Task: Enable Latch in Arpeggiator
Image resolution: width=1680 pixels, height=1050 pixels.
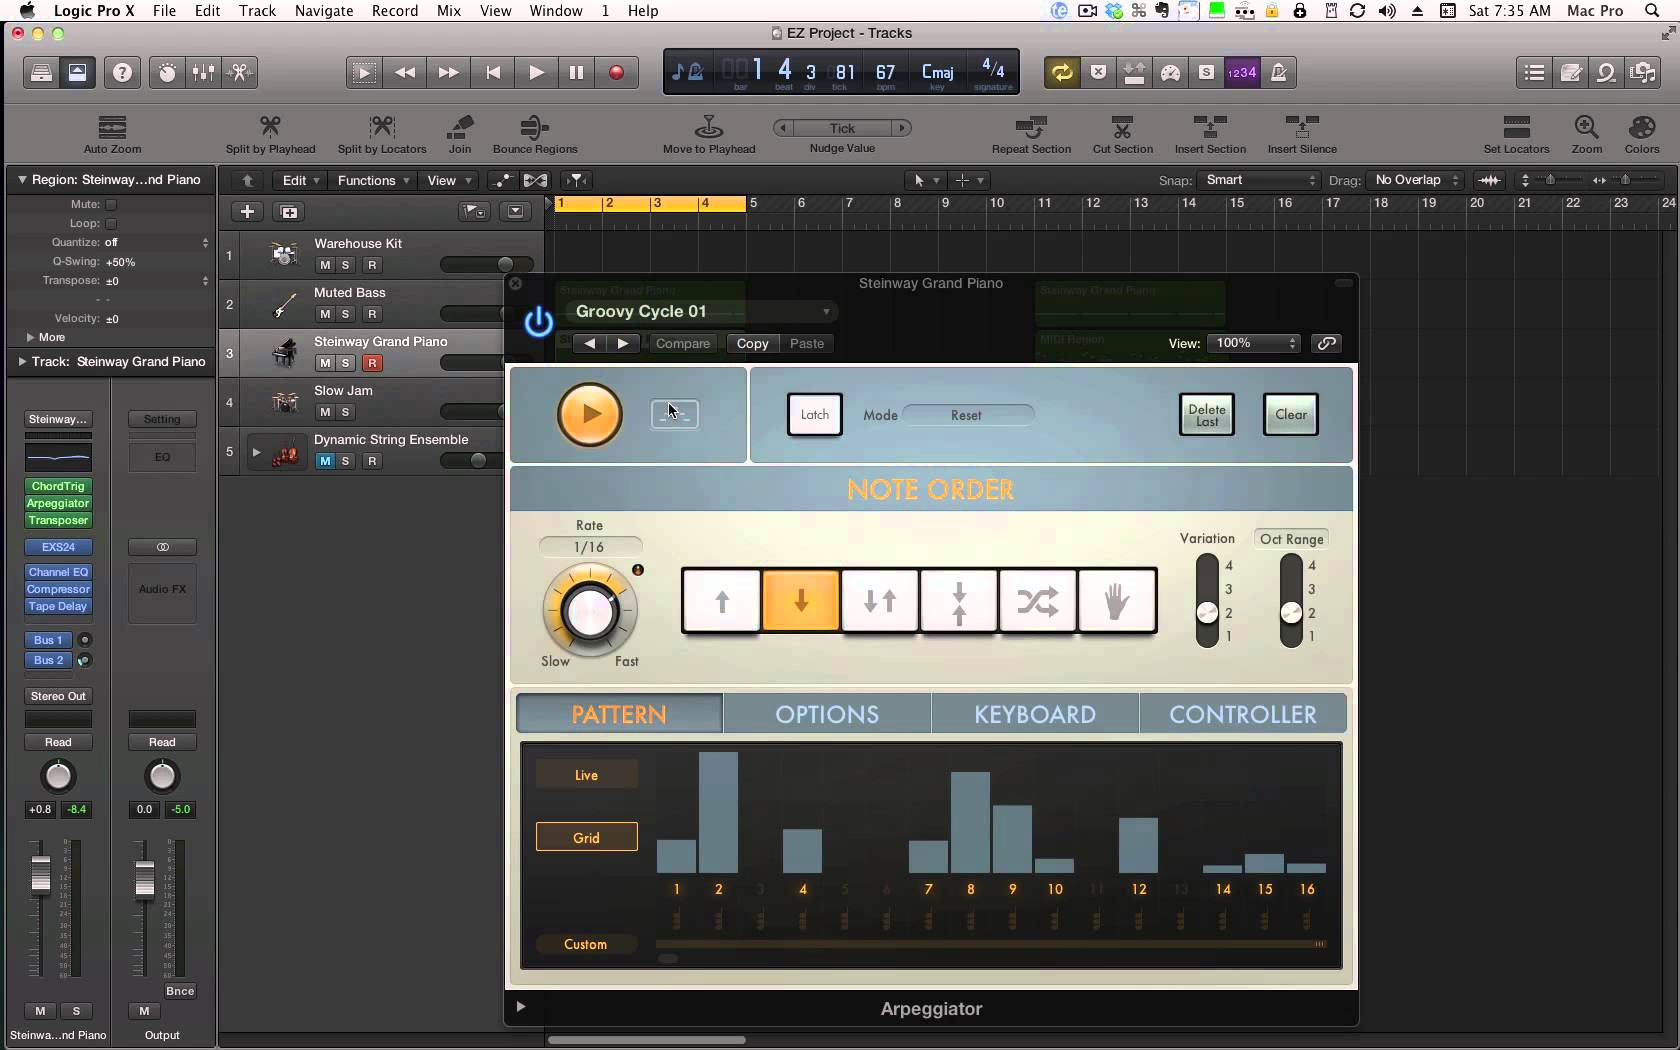Action: click(x=815, y=414)
